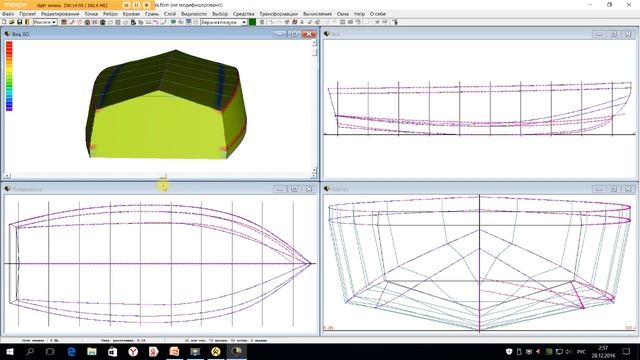Click the up arrow of the Вид 3D scrollbar

pos(314,42)
